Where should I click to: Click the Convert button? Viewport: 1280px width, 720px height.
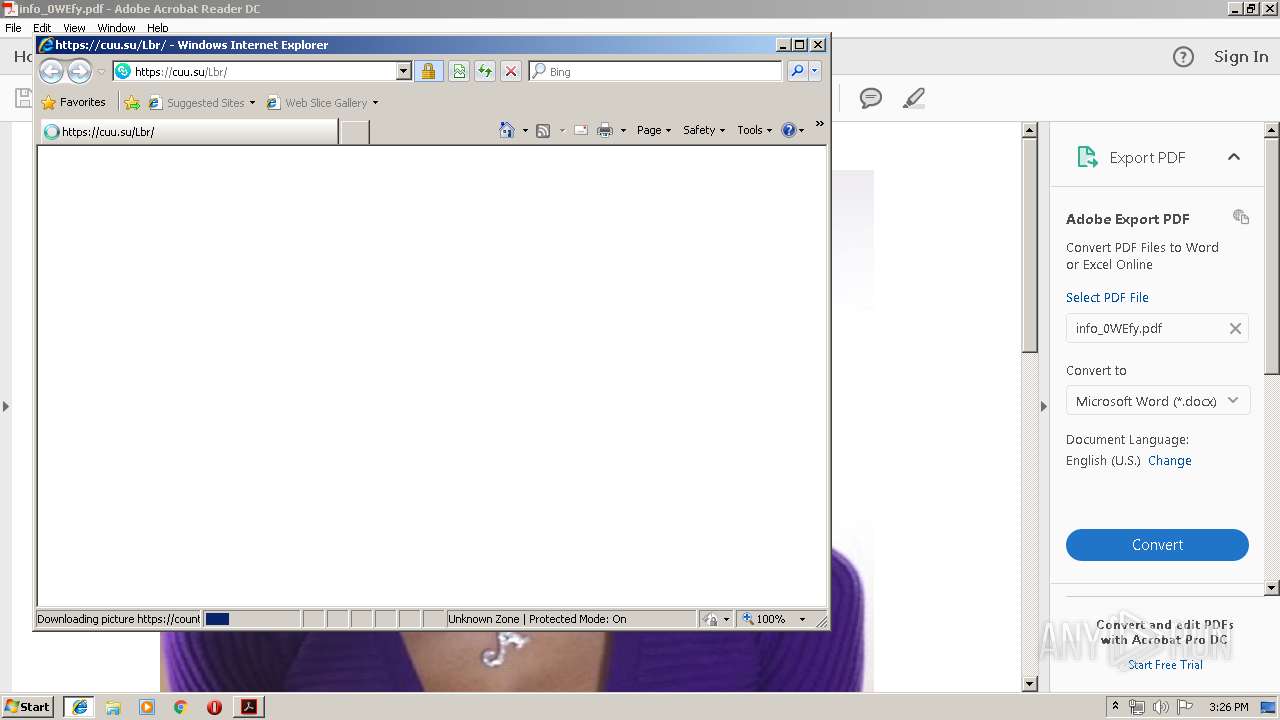pos(1157,545)
